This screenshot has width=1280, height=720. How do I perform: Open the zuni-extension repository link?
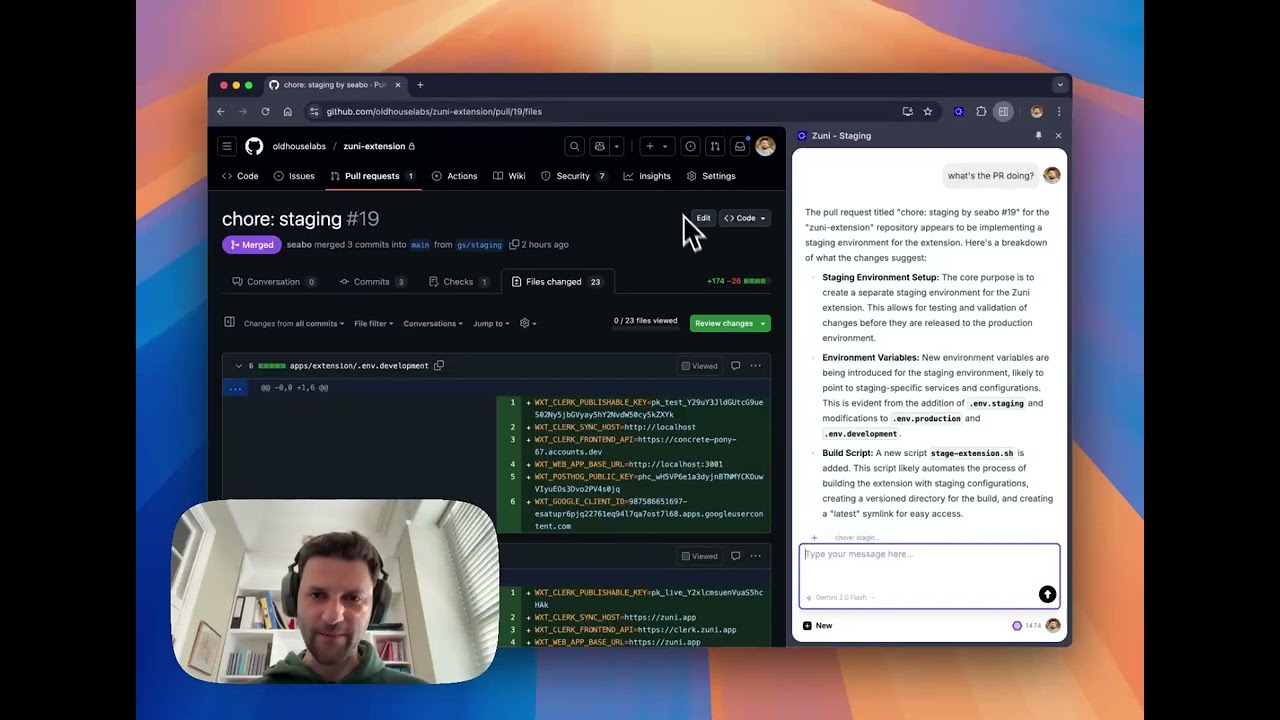[374, 146]
